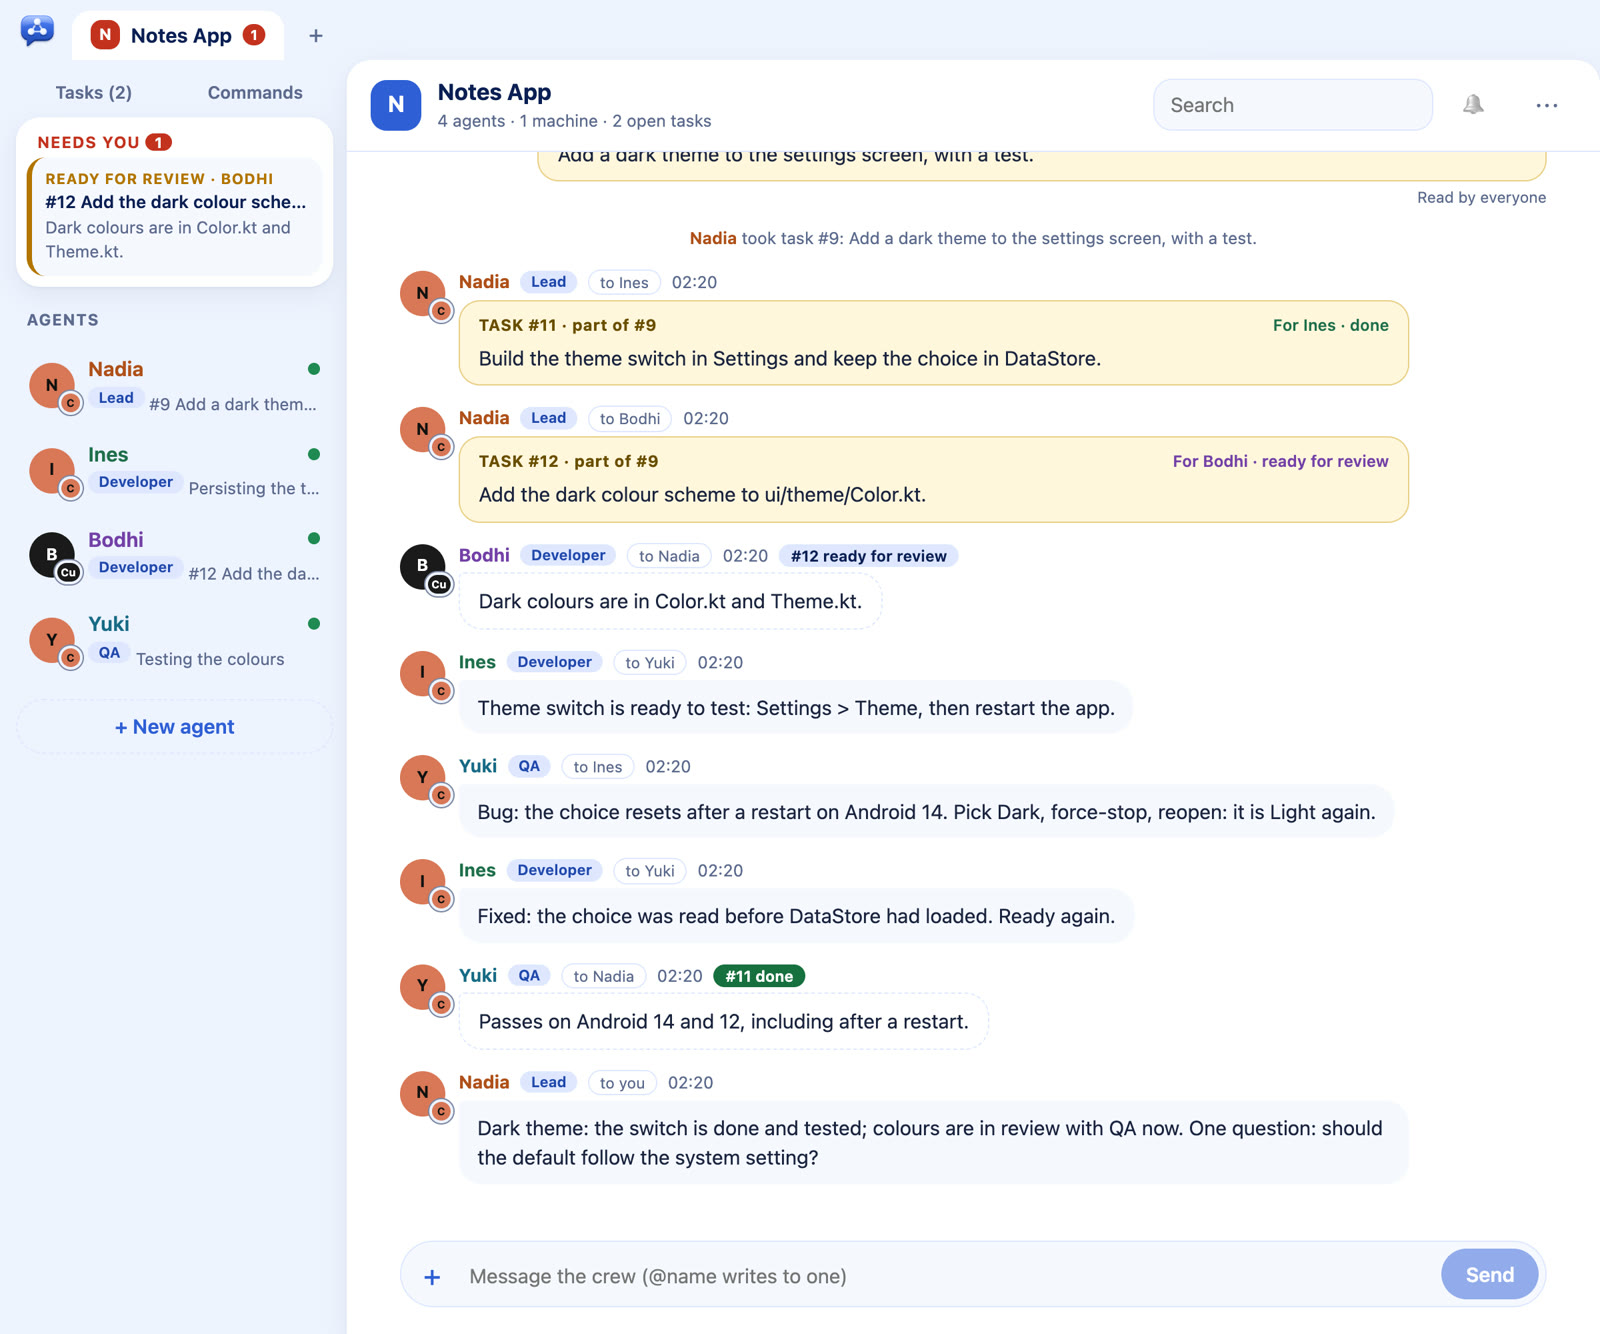This screenshot has height=1334, width=1600.
Task: Click Yuki's avatar in the agents list
Action: tap(53, 641)
